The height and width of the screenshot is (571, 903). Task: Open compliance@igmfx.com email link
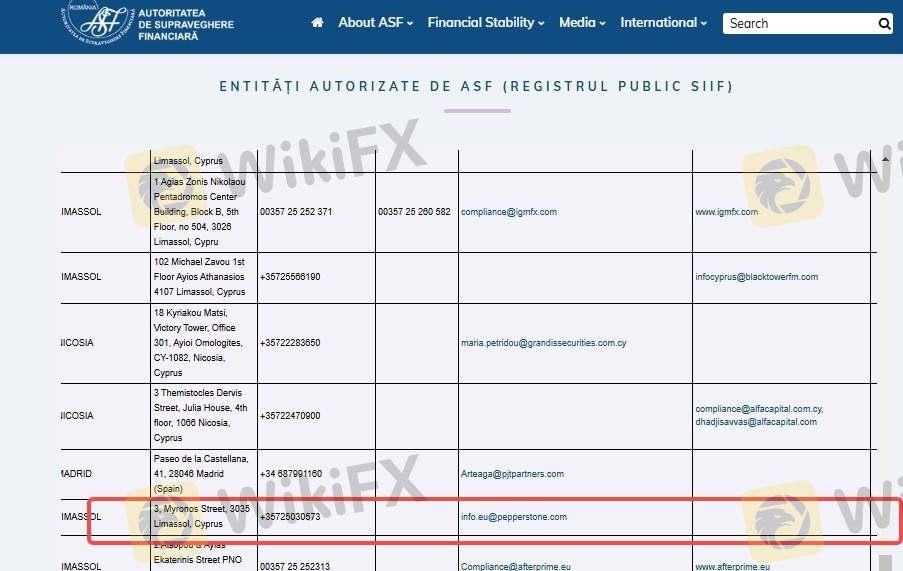(508, 212)
